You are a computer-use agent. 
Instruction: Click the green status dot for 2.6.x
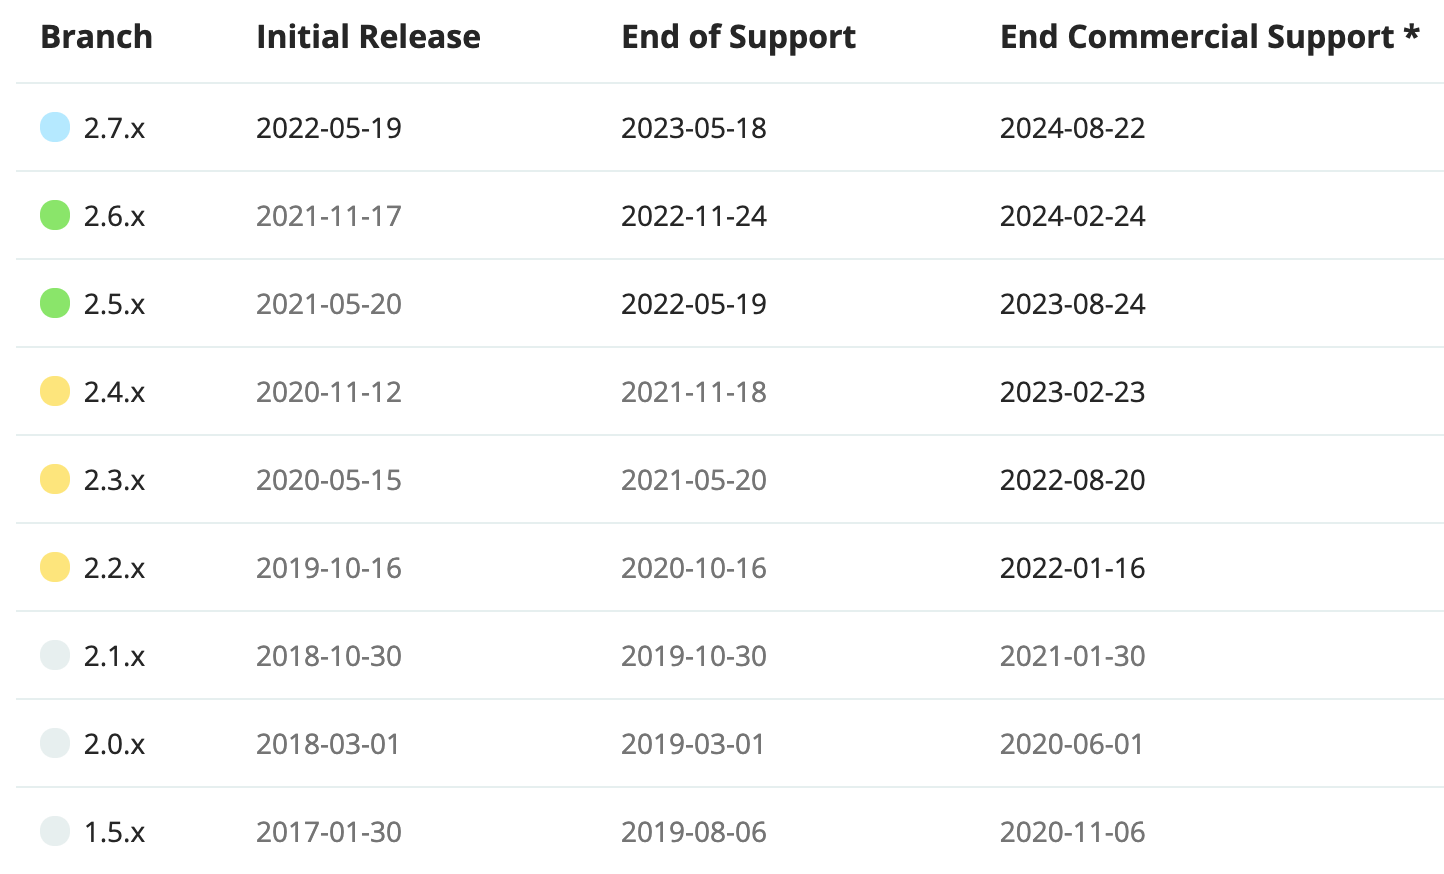[x=55, y=216]
